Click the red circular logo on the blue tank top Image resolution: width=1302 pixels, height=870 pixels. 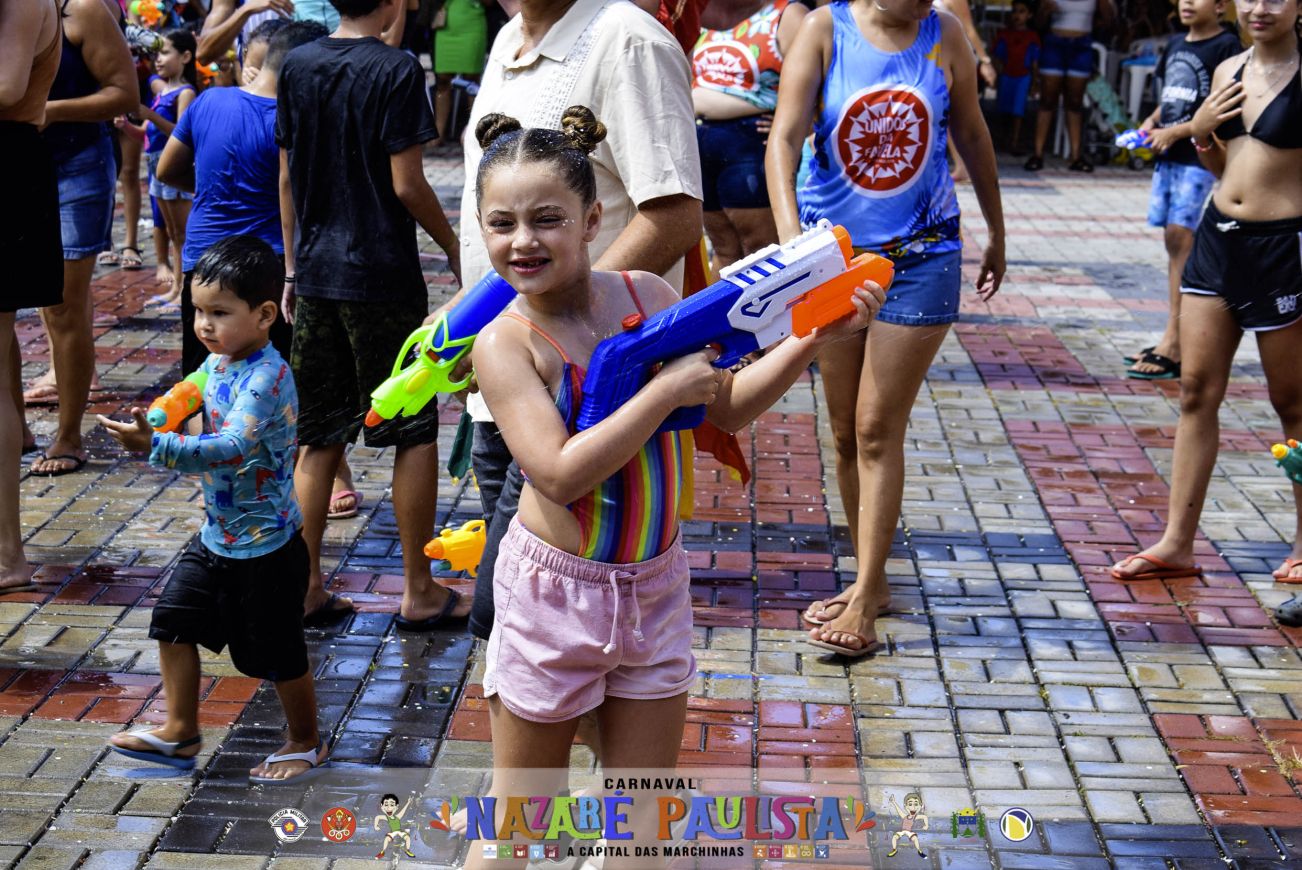tap(883, 139)
